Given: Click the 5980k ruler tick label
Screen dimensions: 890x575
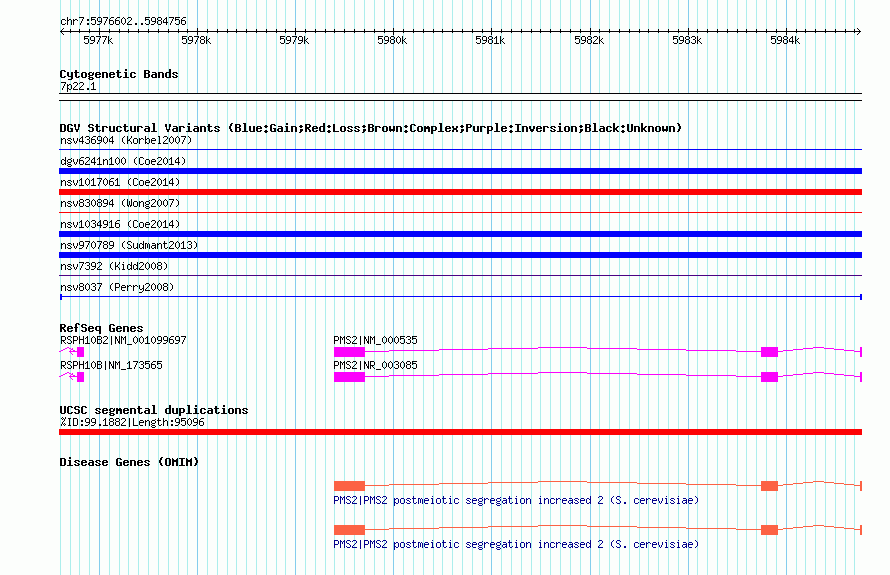Looking at the screenshot, I should (392, 40).
